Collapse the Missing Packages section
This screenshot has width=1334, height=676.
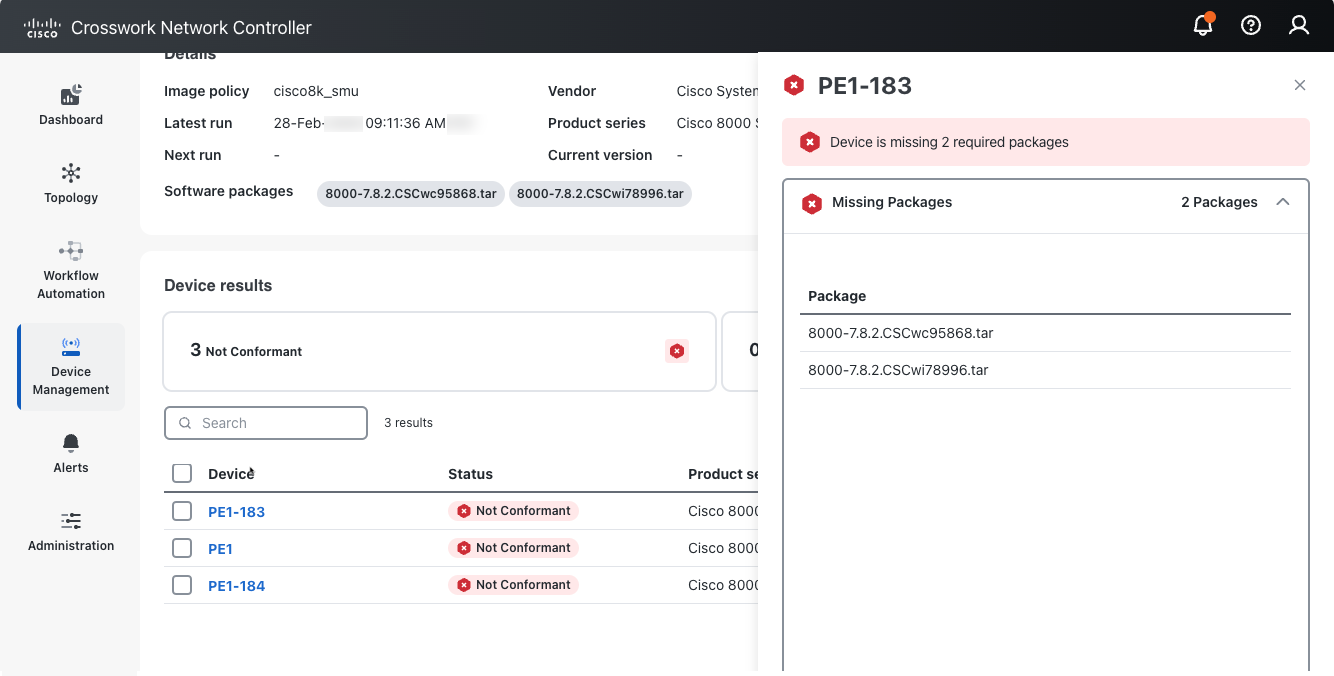point(1283,202)
